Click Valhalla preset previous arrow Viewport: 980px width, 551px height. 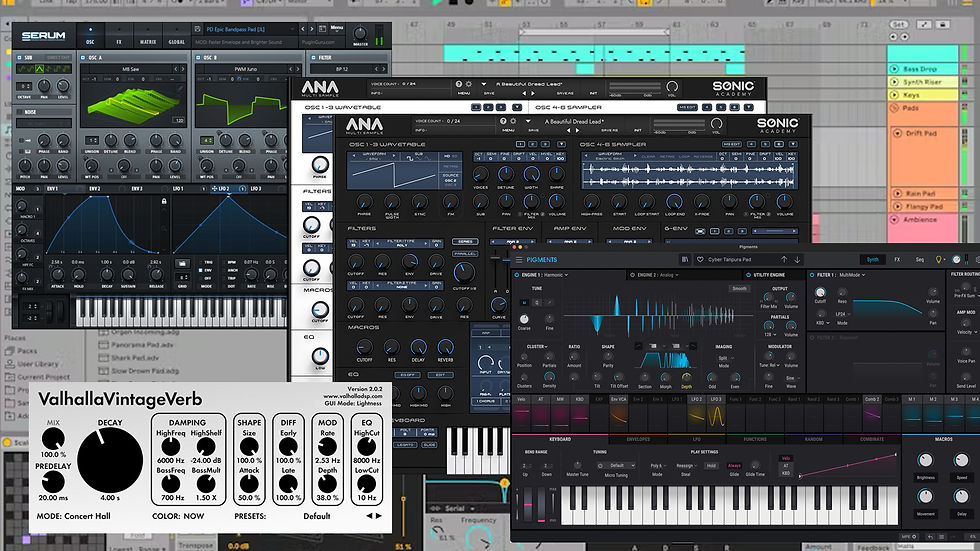tap(369, 516)
